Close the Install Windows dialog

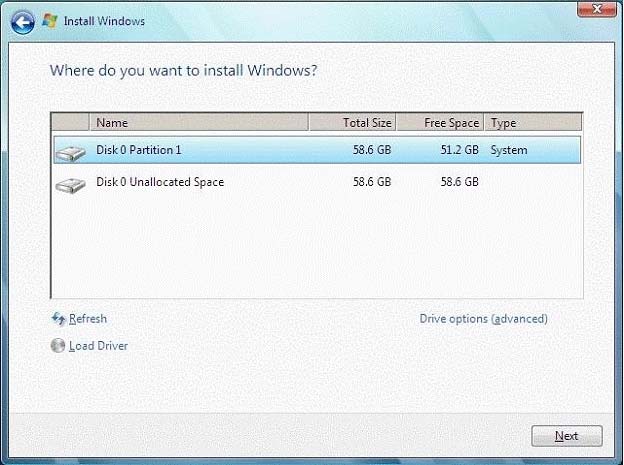[597, 9]
